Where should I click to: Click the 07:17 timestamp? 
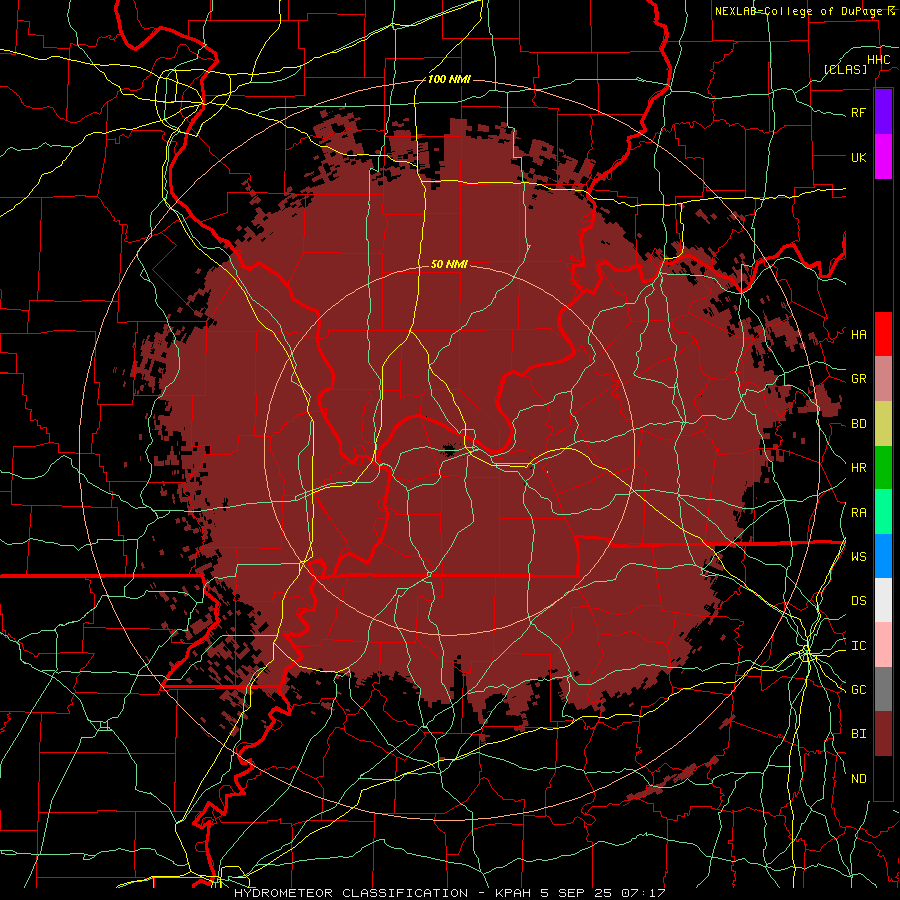643,893
